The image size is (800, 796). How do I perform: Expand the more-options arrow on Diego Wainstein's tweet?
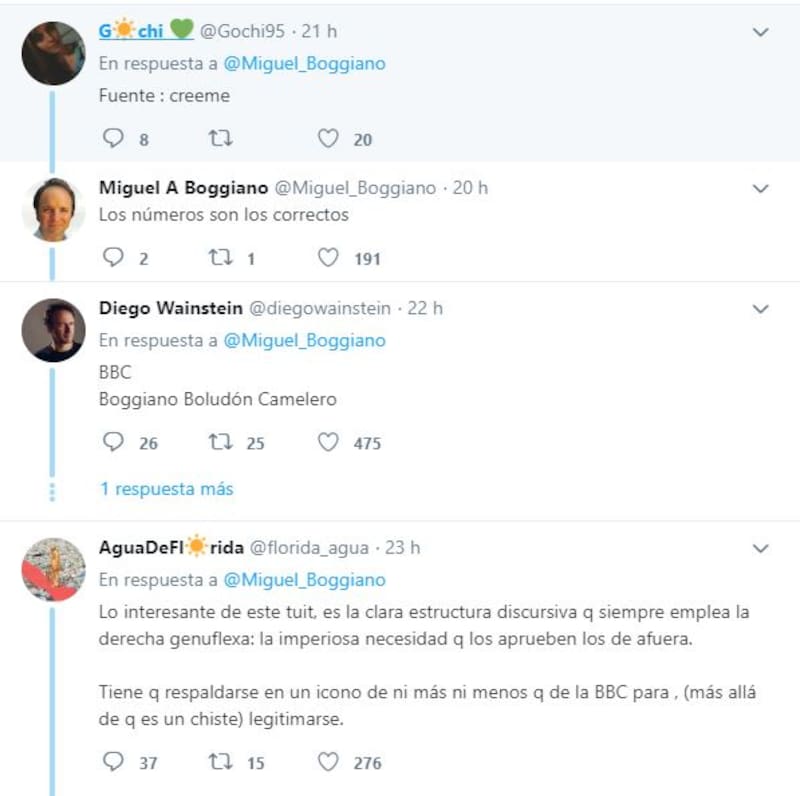click(760, 309)
